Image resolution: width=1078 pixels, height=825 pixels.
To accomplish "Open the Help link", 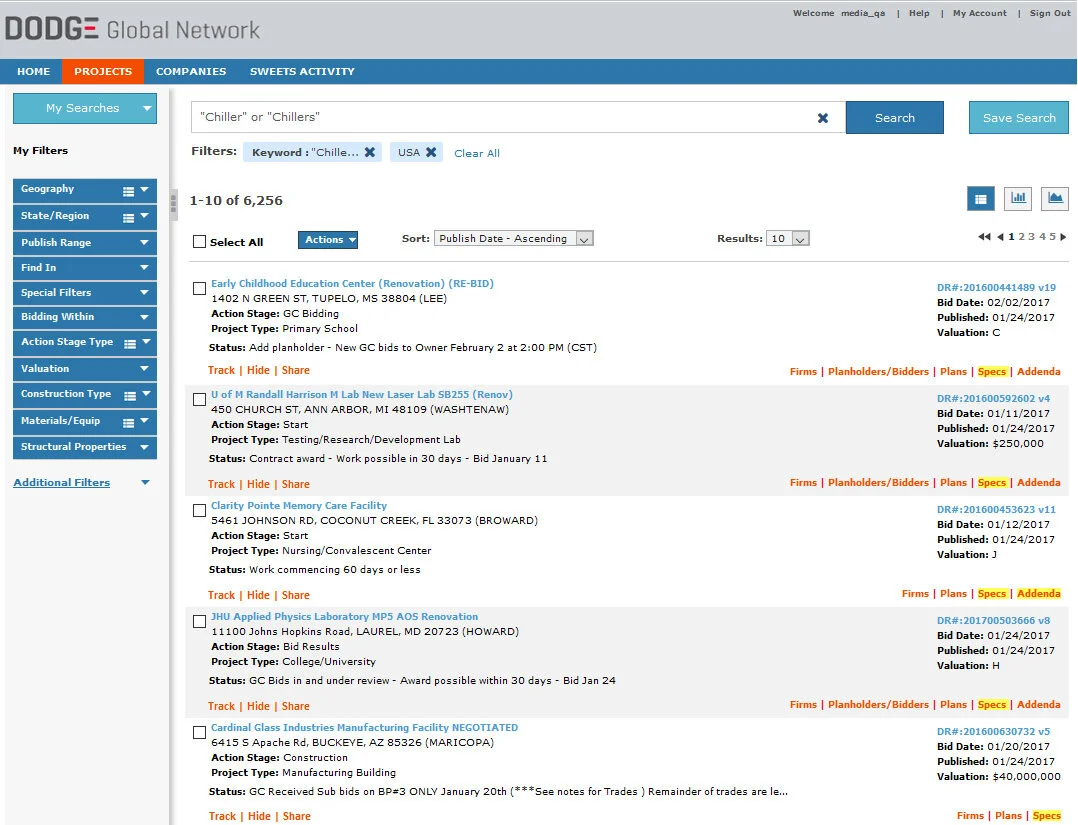I will point(919,13).
